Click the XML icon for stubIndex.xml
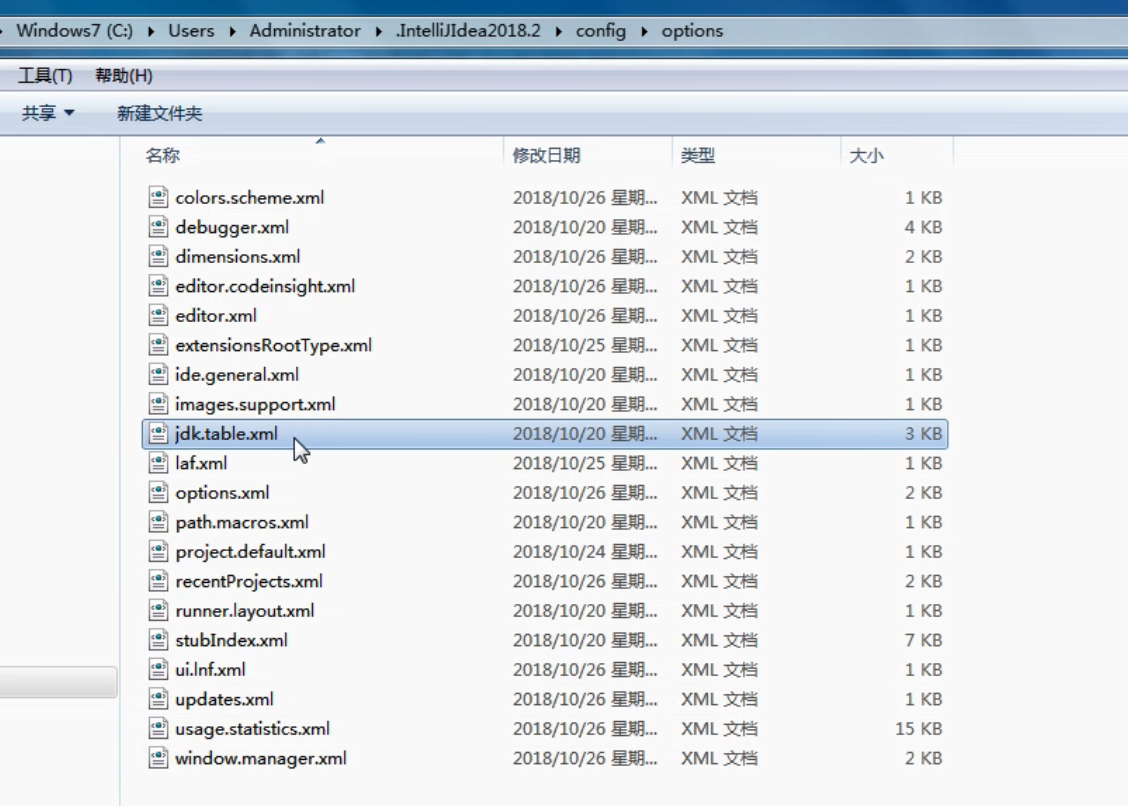The image size is (1128, 806). coord(159,640)
